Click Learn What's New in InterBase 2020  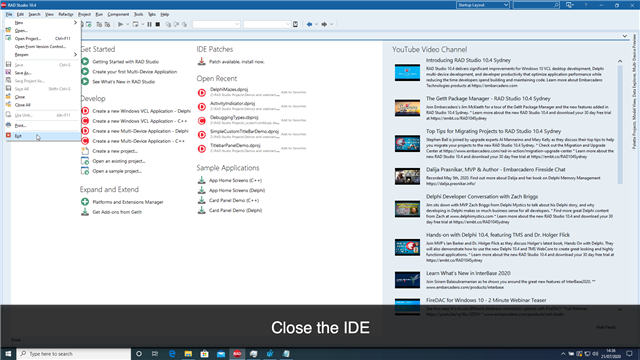coord(468,273)
